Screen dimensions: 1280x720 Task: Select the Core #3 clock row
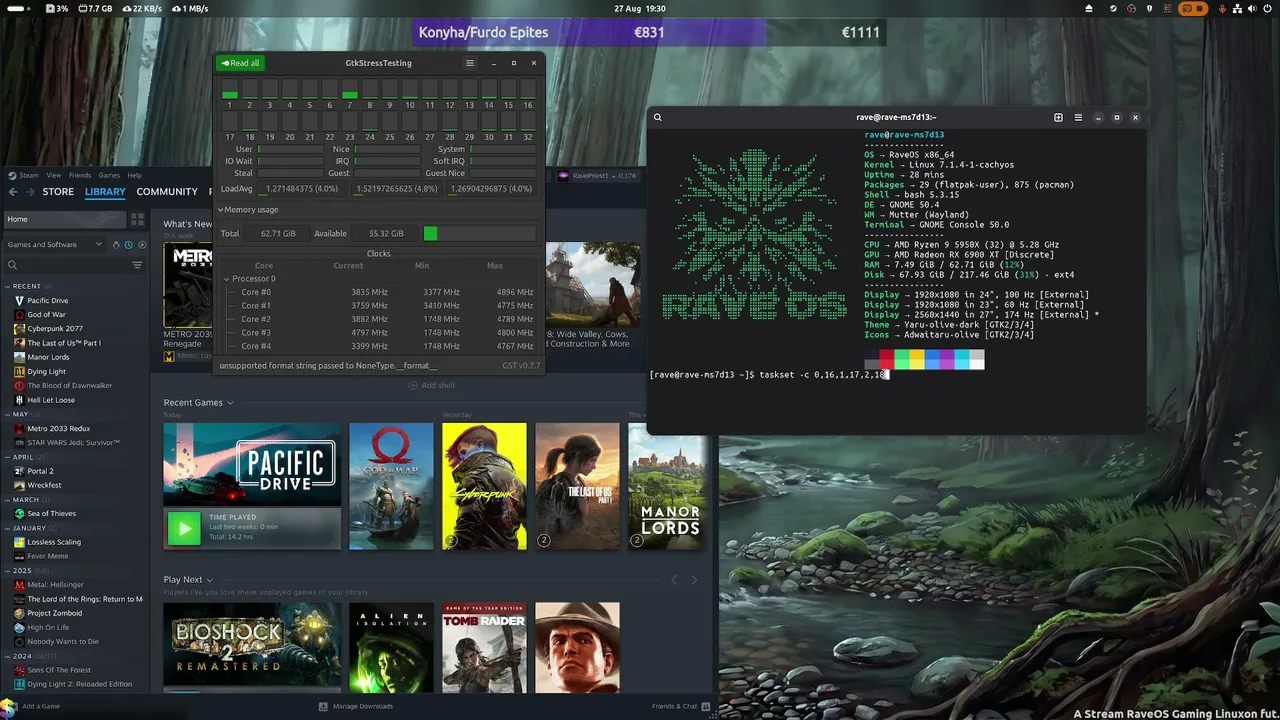[378, 332]
